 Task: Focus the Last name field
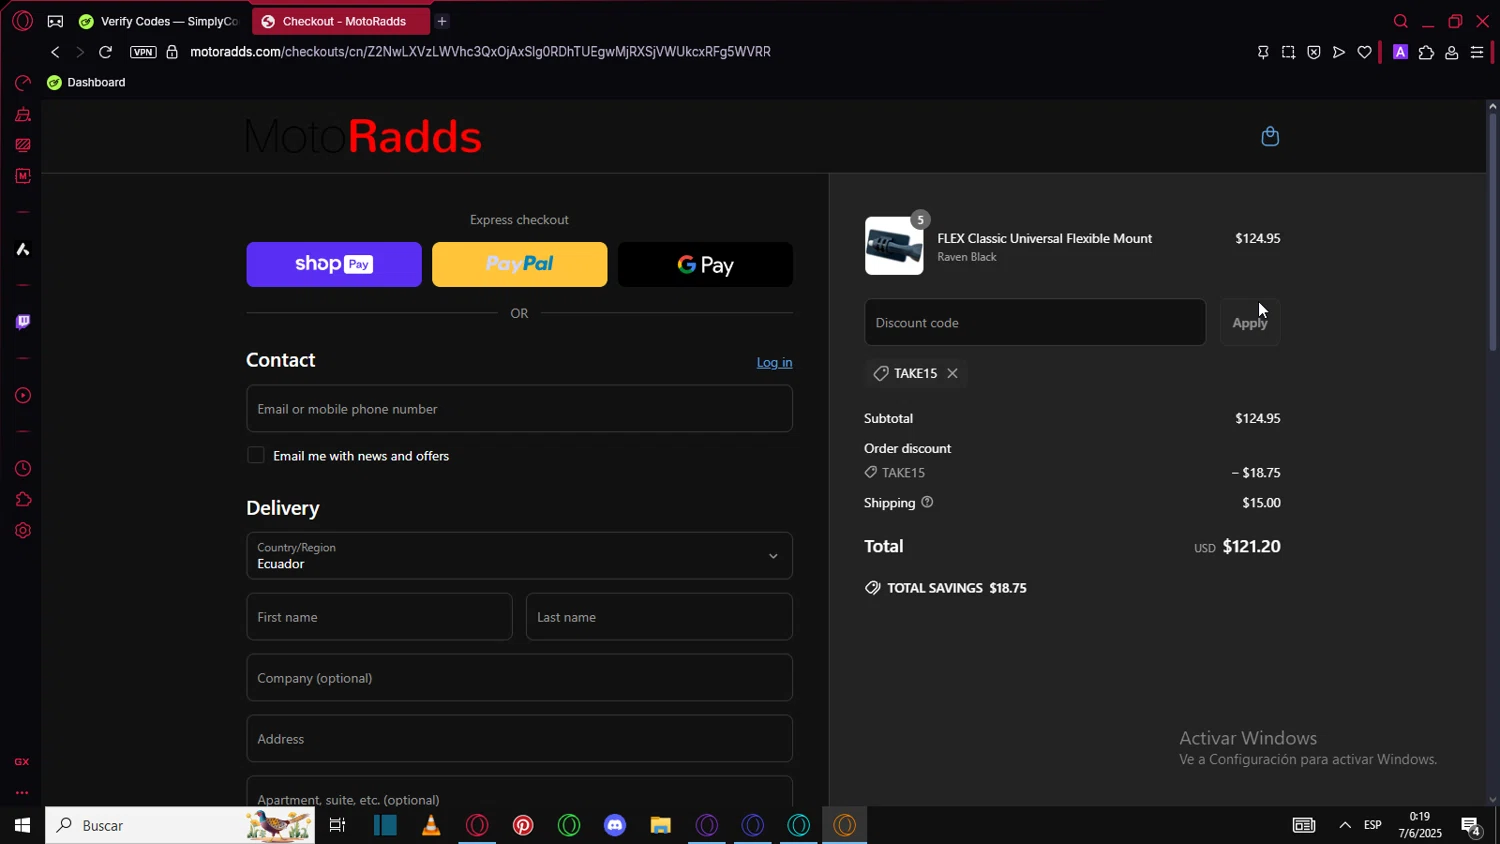[x=659, y=617]
